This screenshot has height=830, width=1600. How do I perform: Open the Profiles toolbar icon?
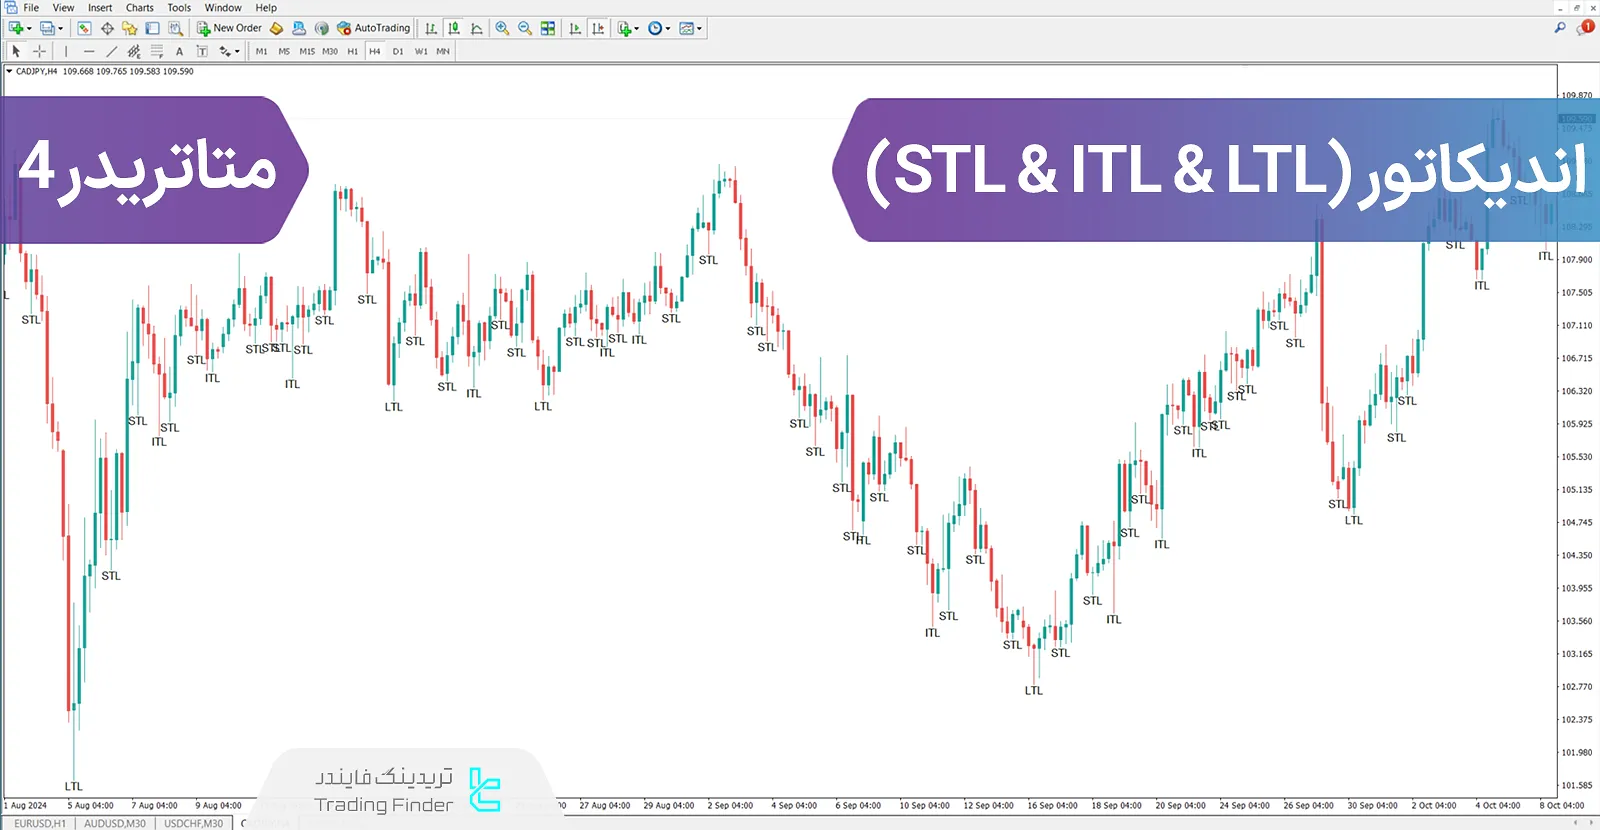(x=46, y=28)
